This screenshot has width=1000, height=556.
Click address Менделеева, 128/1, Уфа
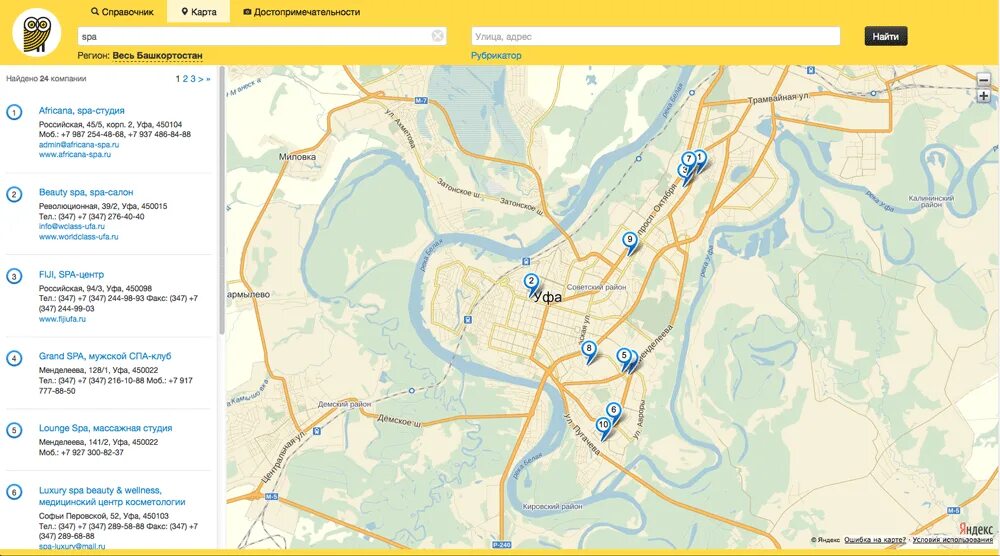[98, 370]
